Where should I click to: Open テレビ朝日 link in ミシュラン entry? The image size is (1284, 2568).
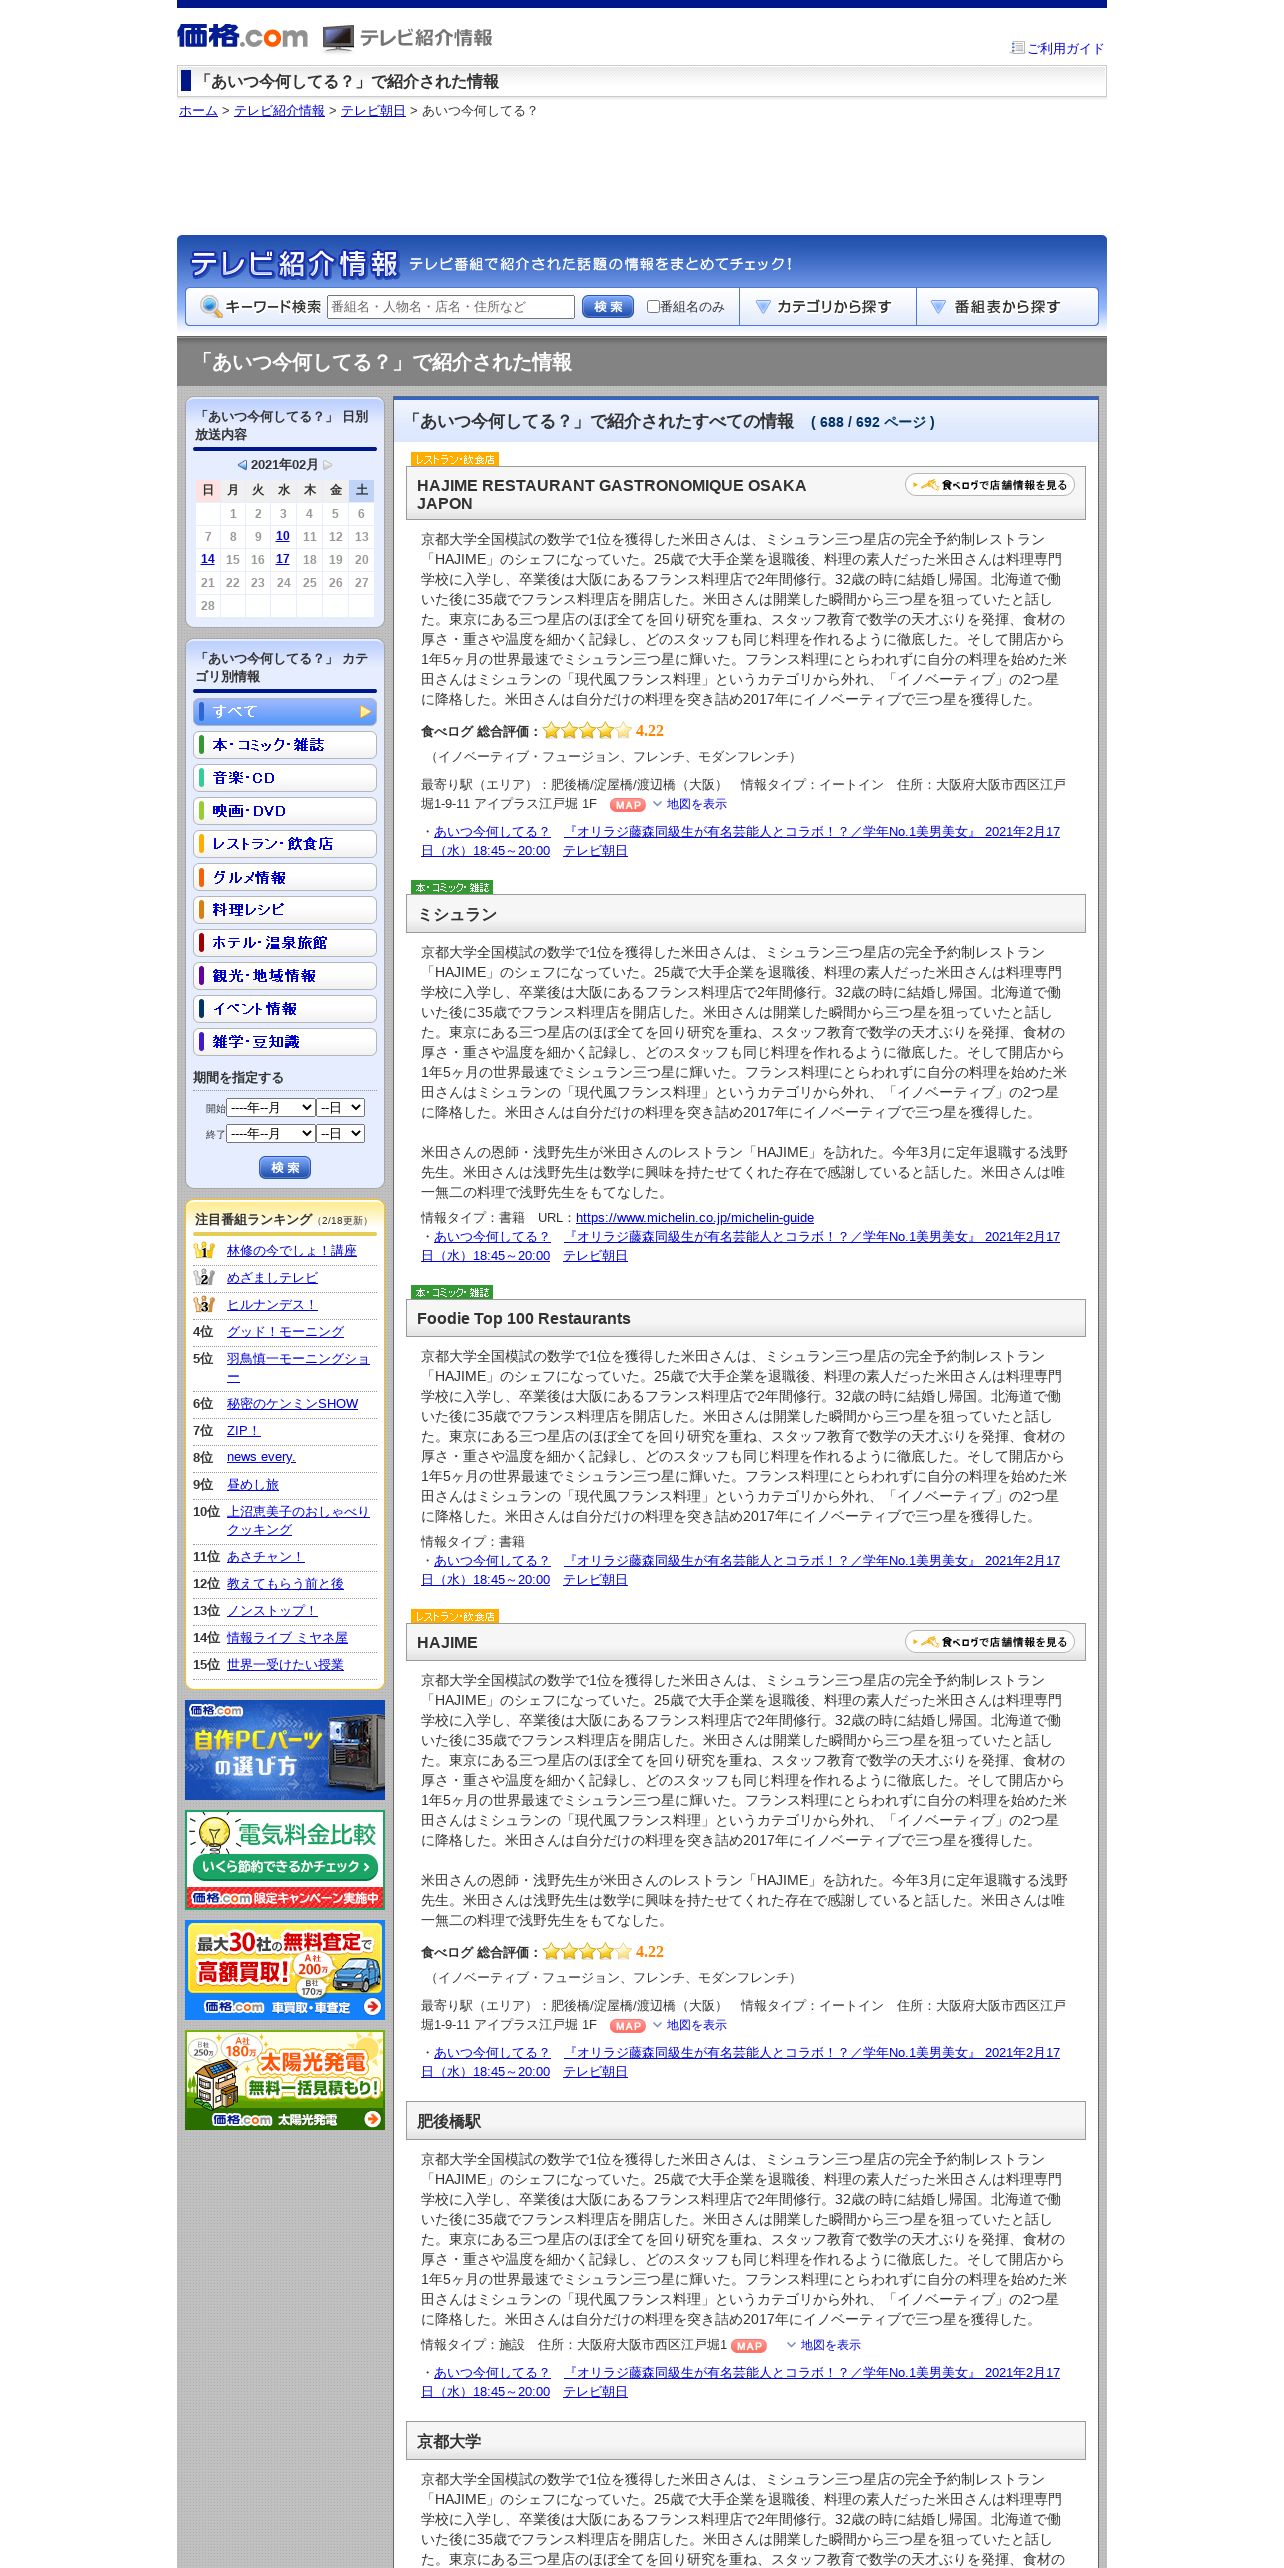(595, 1256)
